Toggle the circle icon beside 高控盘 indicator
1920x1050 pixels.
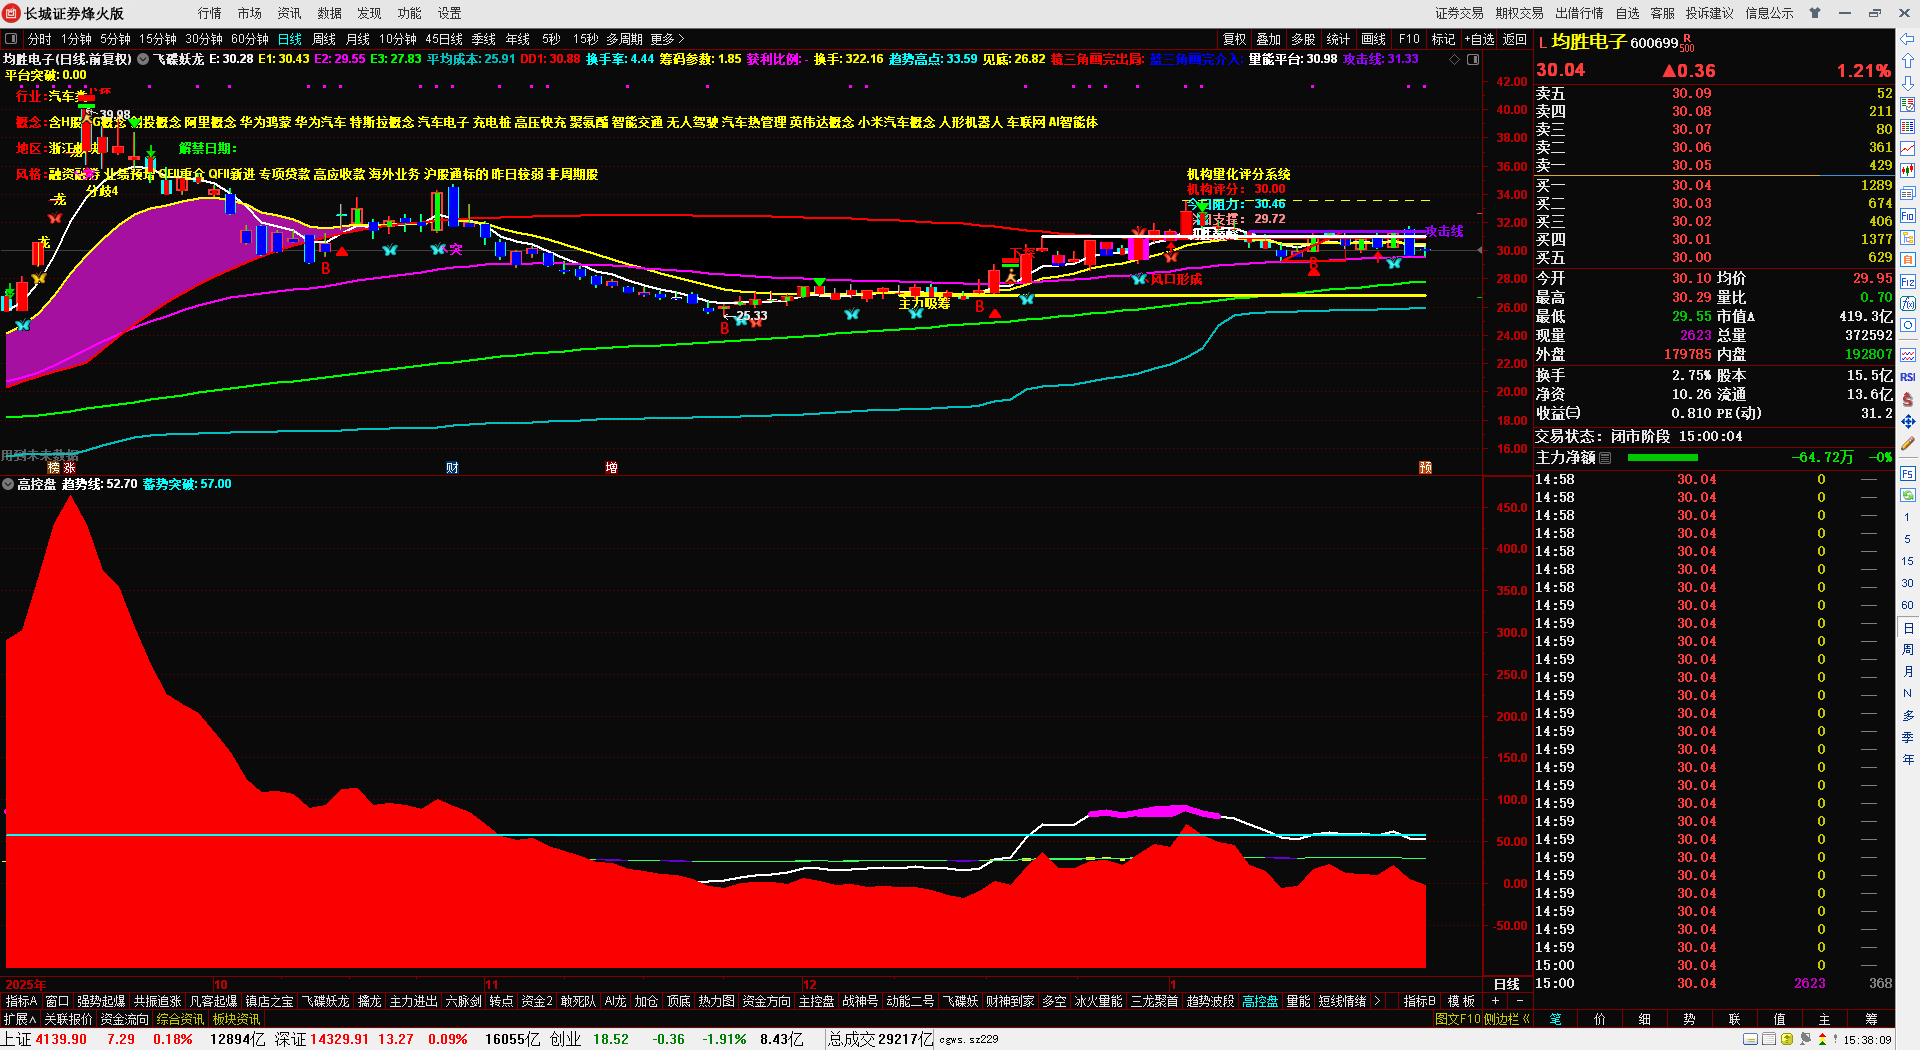[8, 484]
